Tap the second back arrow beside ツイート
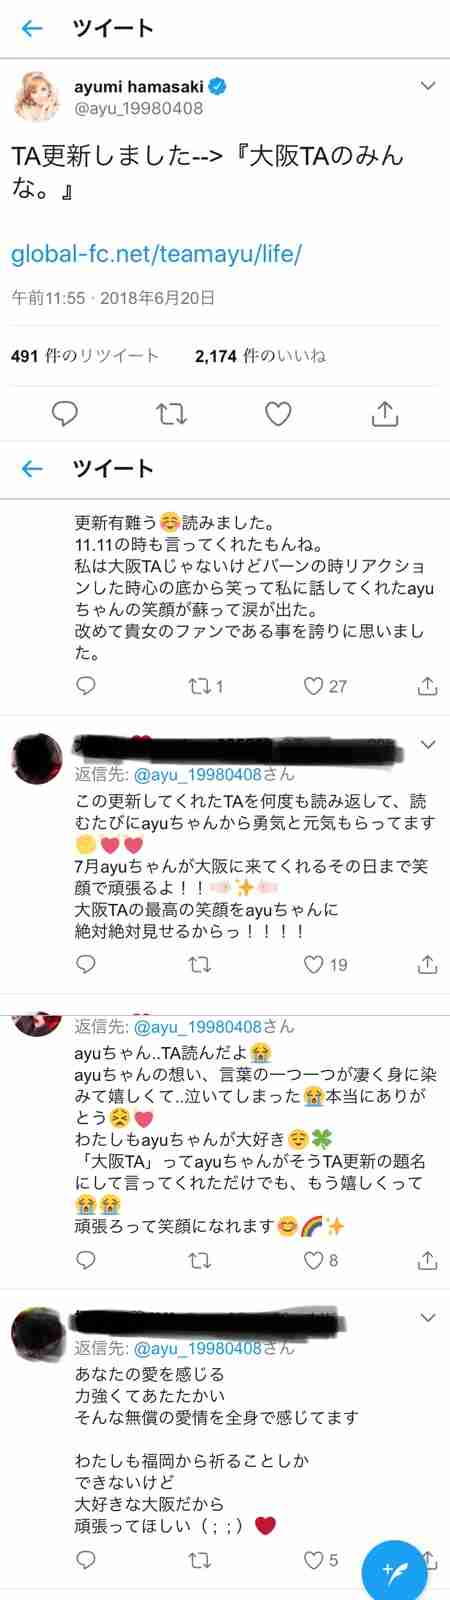Viewport: 450px width, 1600px height. pyautogui.click(x=33, y=468)
